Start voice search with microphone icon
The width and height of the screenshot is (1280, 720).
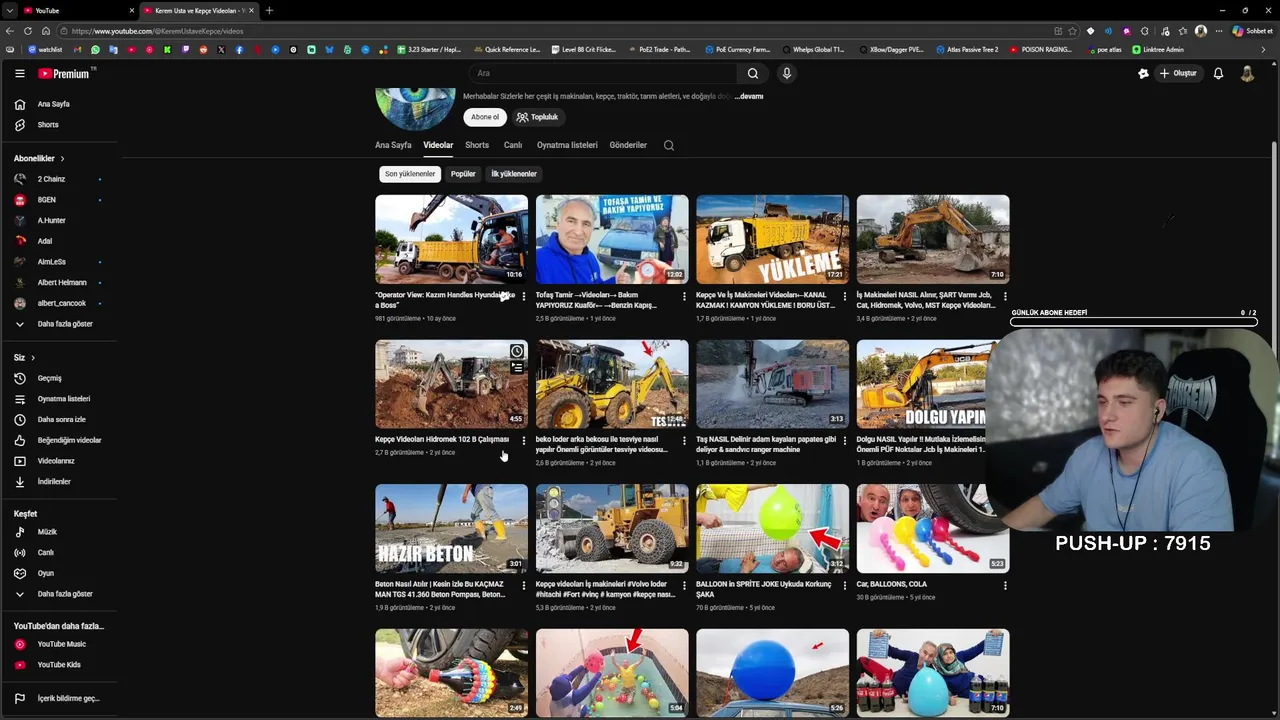click(x=787, y=73)
